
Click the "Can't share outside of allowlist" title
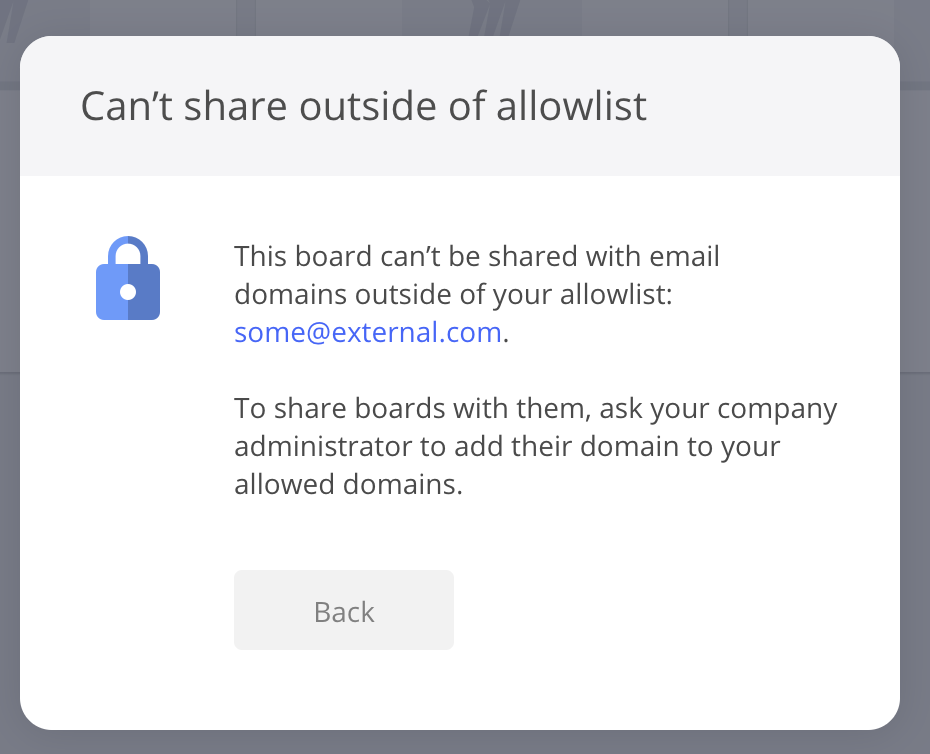[363, 106]
